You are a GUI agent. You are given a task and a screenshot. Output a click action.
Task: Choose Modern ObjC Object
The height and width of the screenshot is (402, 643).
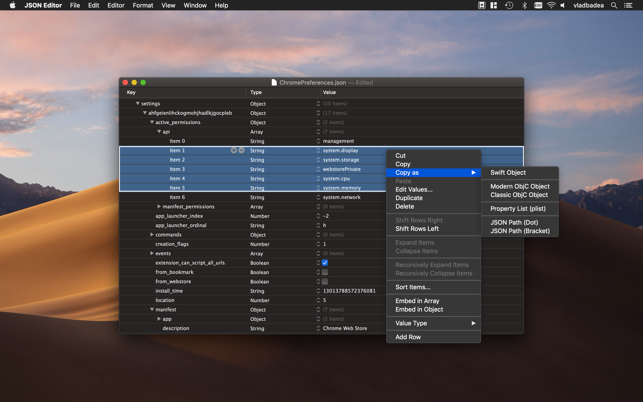(520, 186)
